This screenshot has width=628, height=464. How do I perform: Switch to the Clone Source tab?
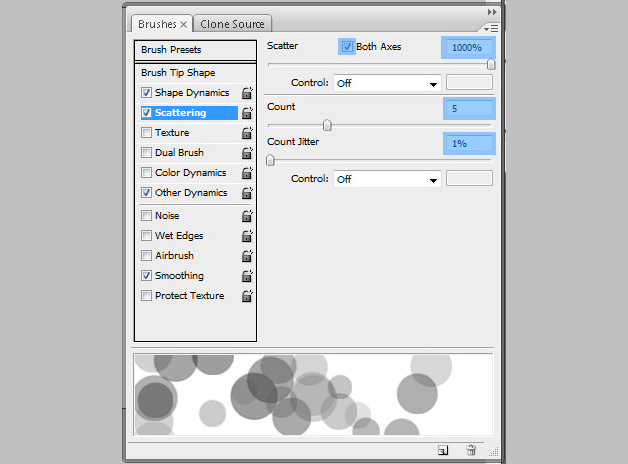pyautogui.click(x=232, y=24)
